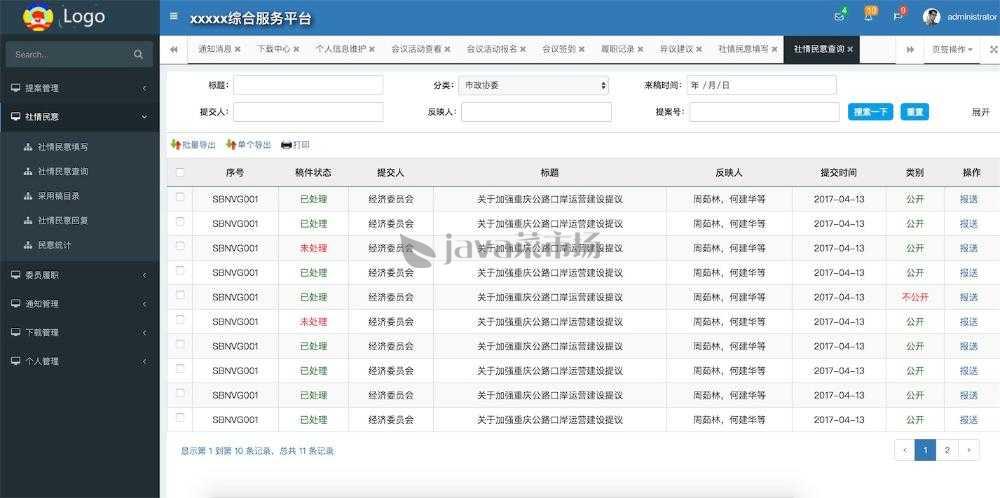Click the 单个导出 export icon
Viewport: 1000px width, 498px height.
pos(231,145)
